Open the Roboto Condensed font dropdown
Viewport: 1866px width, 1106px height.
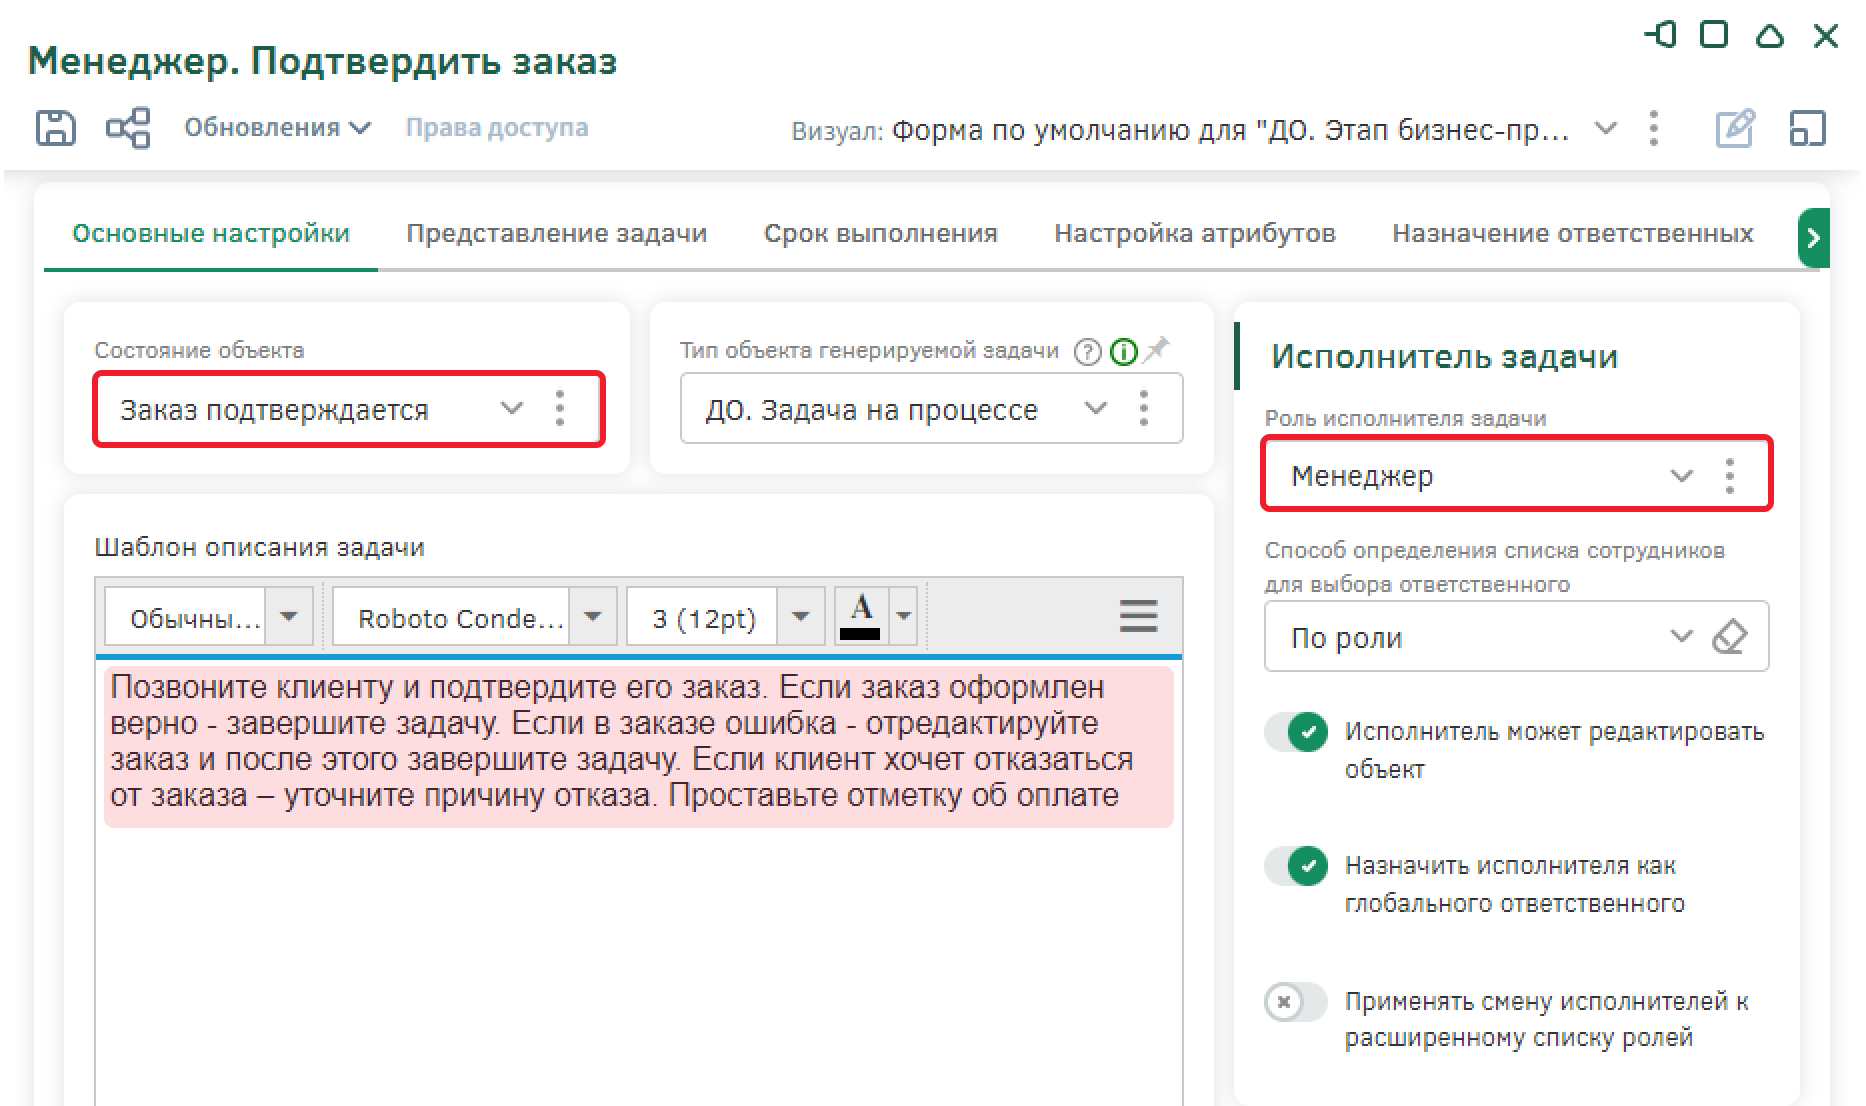click(592, 617)
